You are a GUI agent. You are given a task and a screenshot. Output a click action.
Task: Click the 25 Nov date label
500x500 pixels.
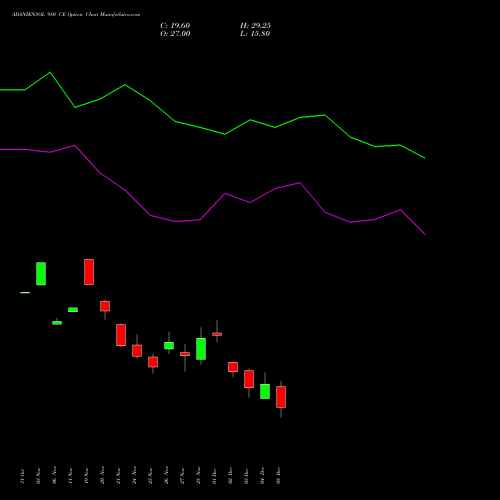coord(150,476)
